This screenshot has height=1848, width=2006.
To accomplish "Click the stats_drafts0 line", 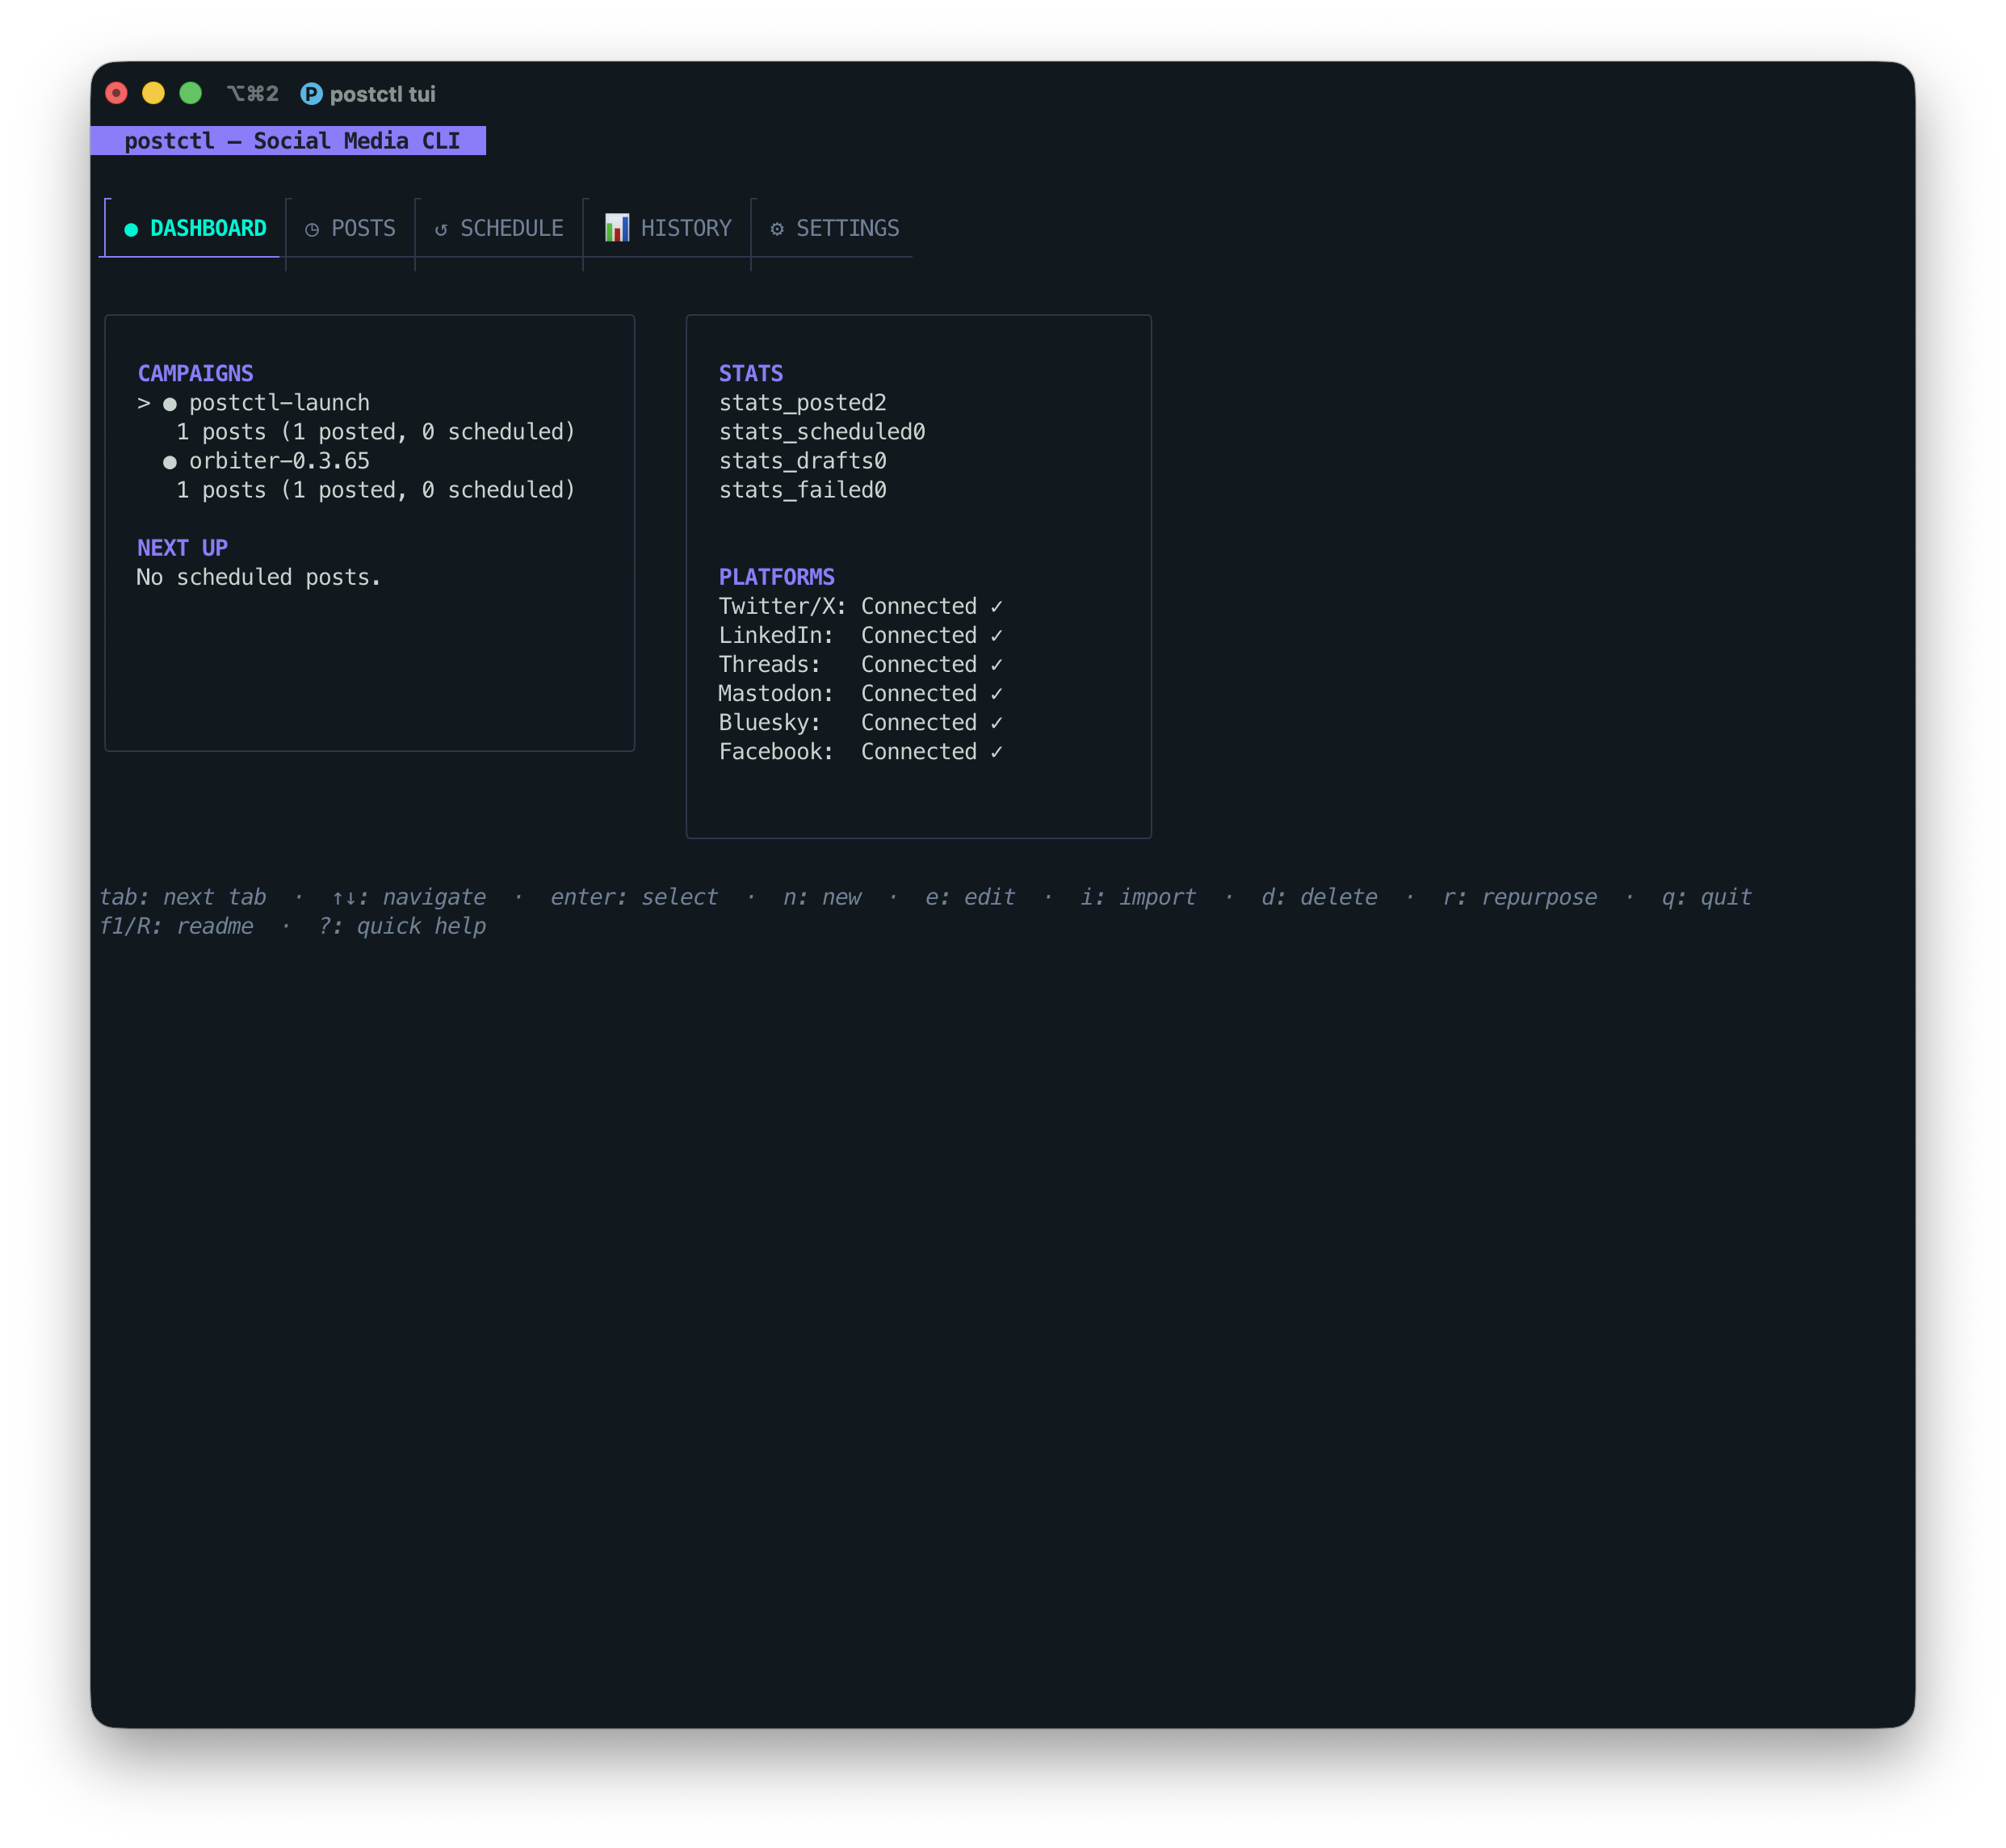I will pos(803,461).
